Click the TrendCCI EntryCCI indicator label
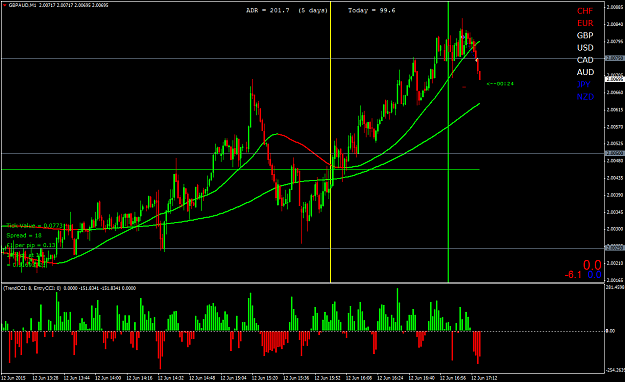 pyautogui.click(x=69, y=288)
